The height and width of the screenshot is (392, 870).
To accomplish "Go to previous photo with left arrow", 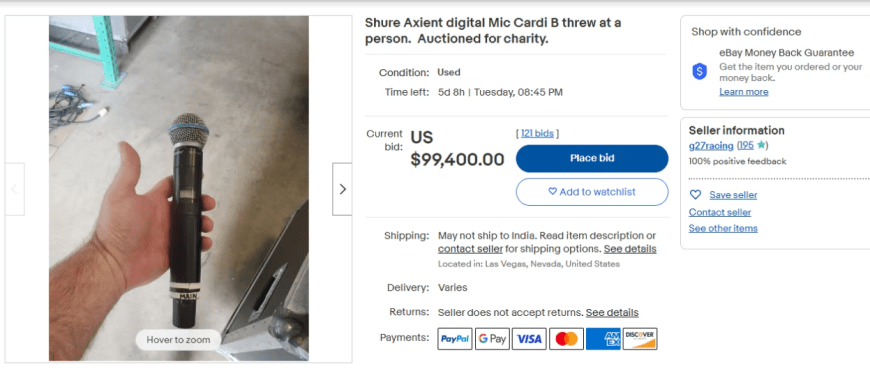I will click(14, 189).
